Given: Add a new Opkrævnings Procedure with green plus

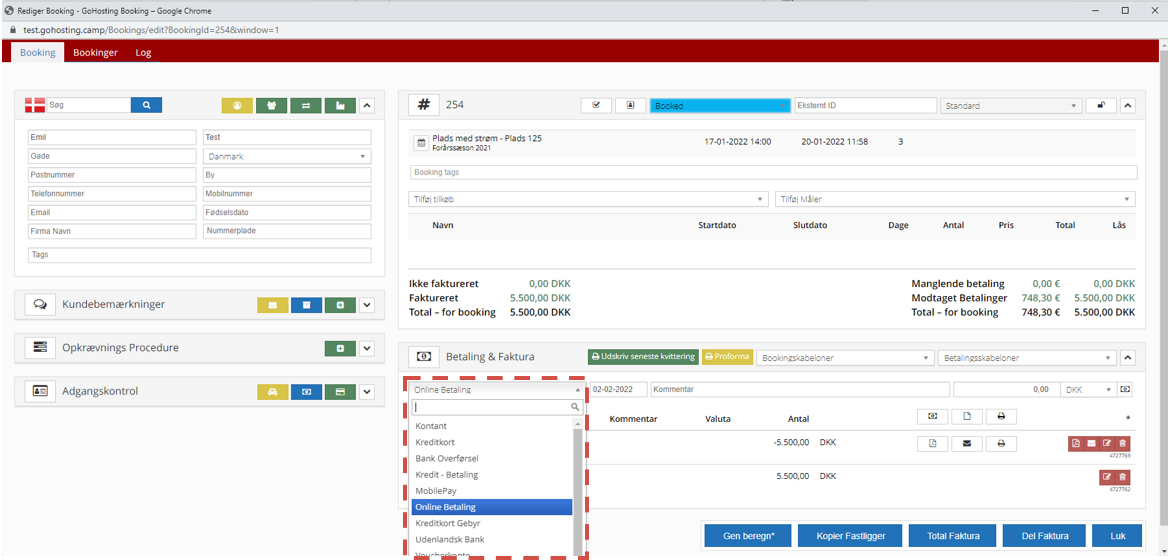Looking at the screenshot, I should [x=340, y=348].
